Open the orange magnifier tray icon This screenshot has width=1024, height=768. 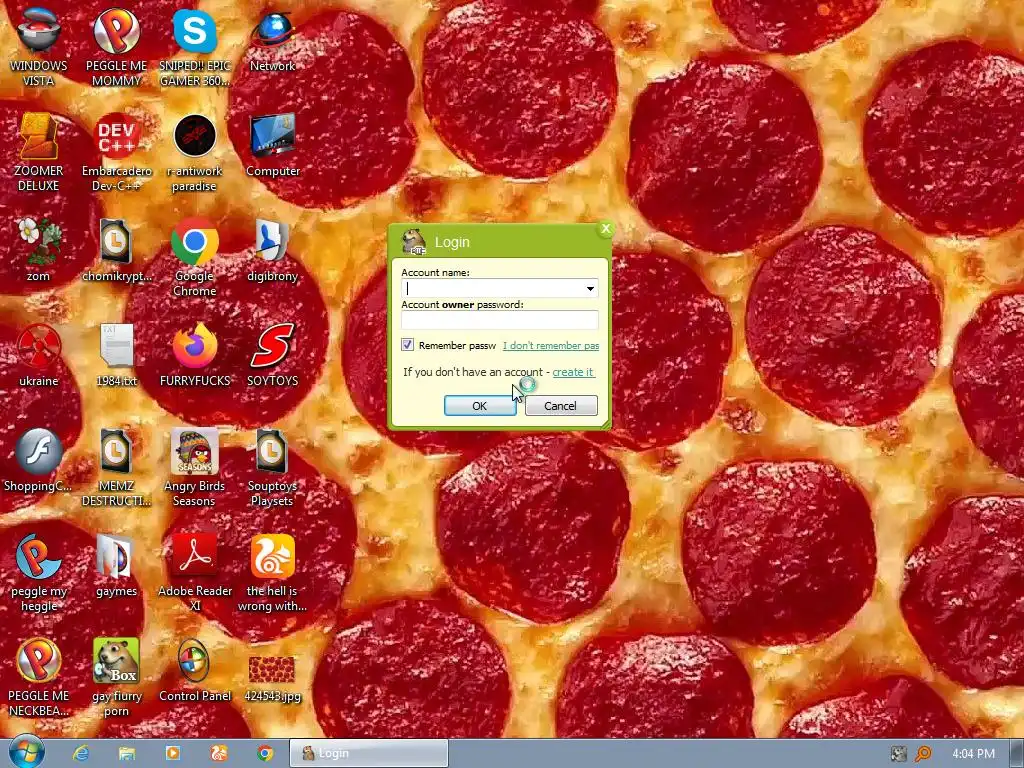pos(923,754)
